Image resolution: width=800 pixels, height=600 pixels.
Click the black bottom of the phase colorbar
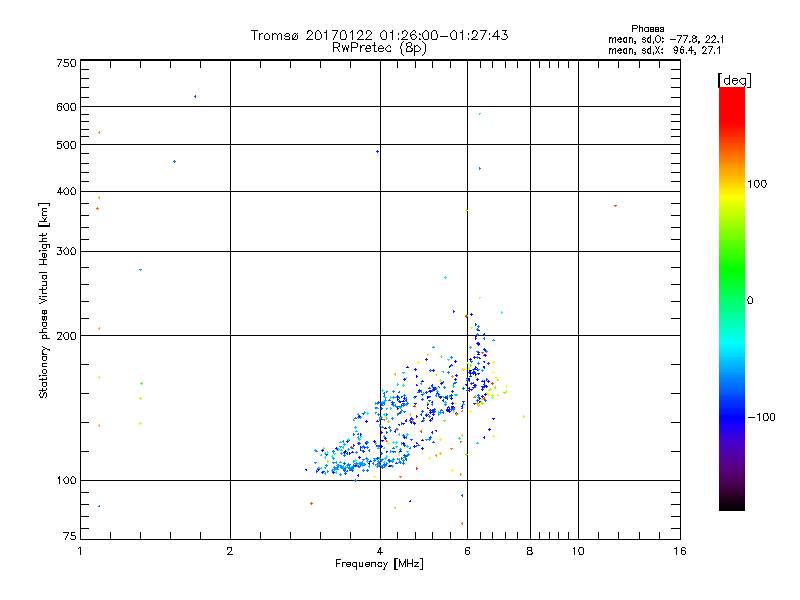pyautogui.click(x=732, y=503)
